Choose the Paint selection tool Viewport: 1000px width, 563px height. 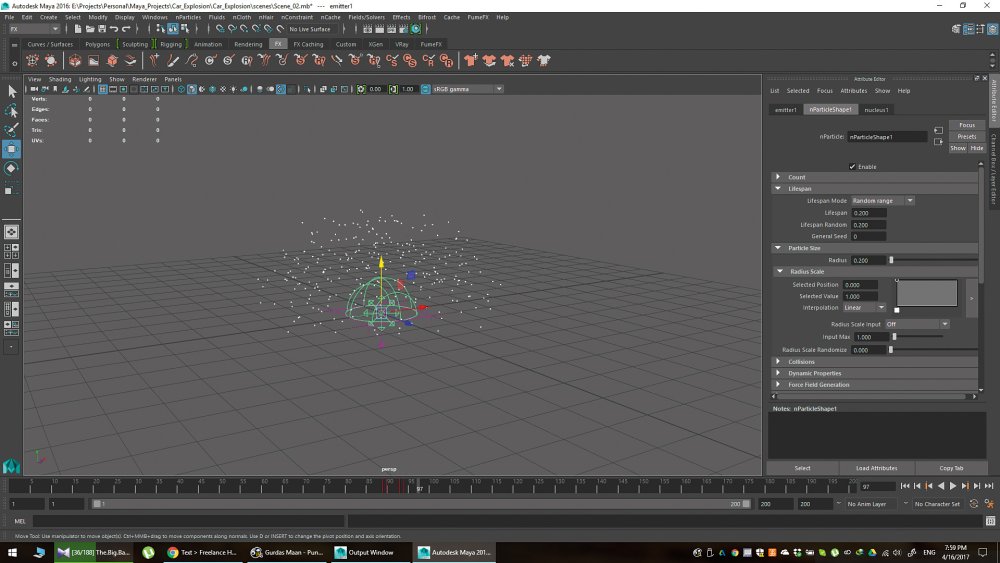11,130
